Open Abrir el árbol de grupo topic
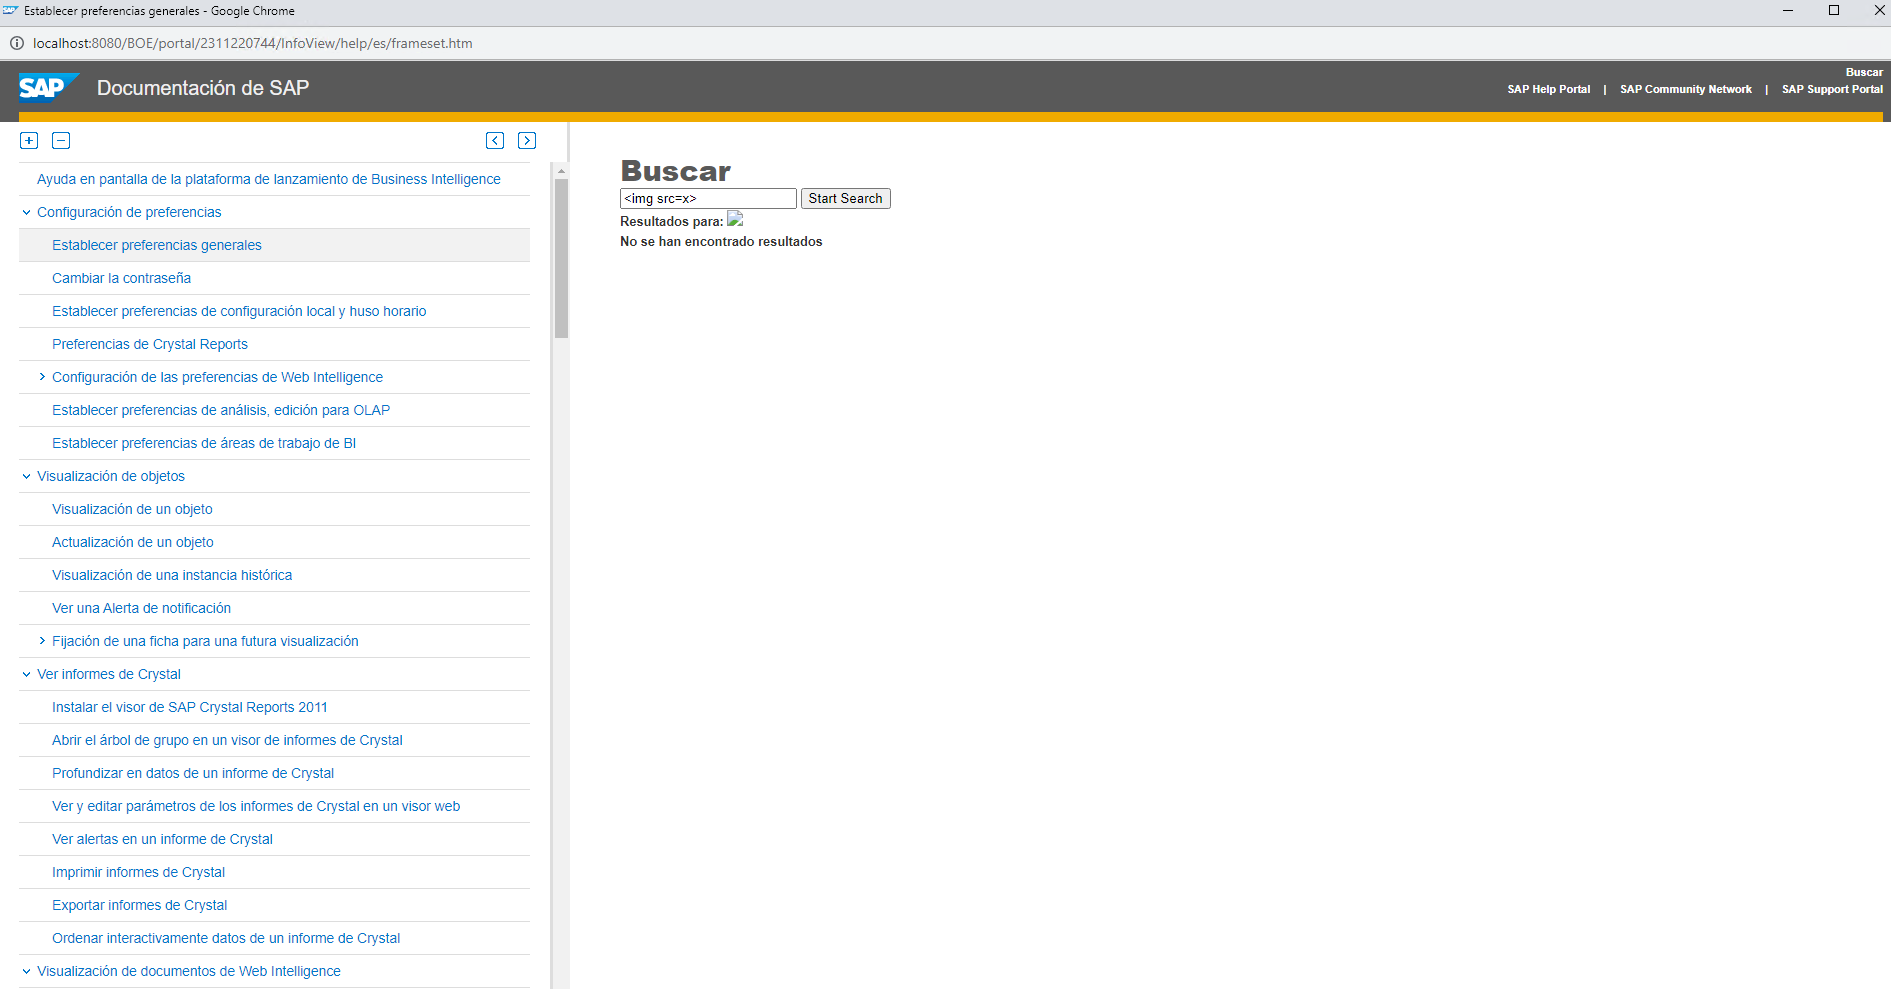Screen dimensions: 1891x989 [x=227, y=740]
